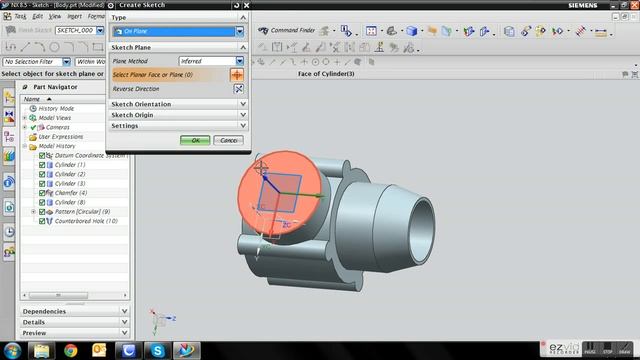Open Chrome from the taskbar
This screenshot has width=640, height=360.
point(71,351)
